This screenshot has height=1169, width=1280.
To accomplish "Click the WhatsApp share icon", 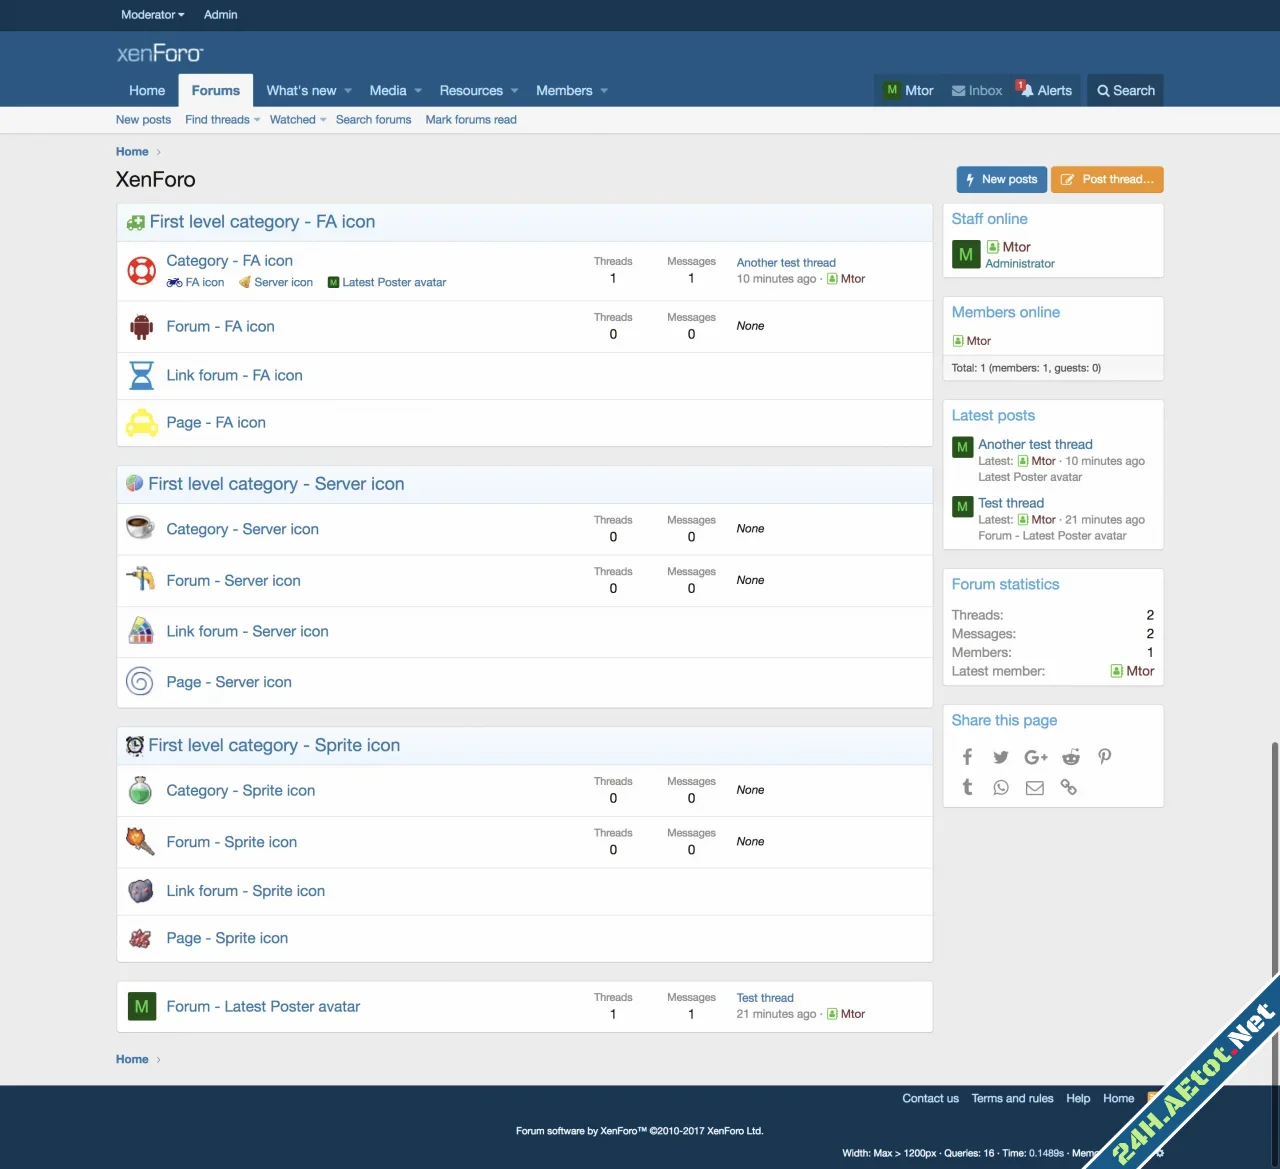I will coord(1001,788).
